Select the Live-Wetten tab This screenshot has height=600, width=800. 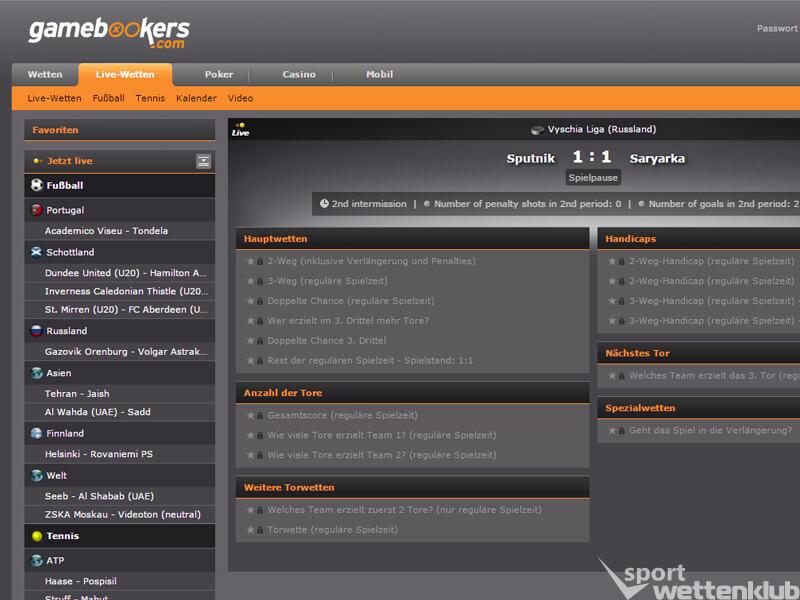(125, 74)
